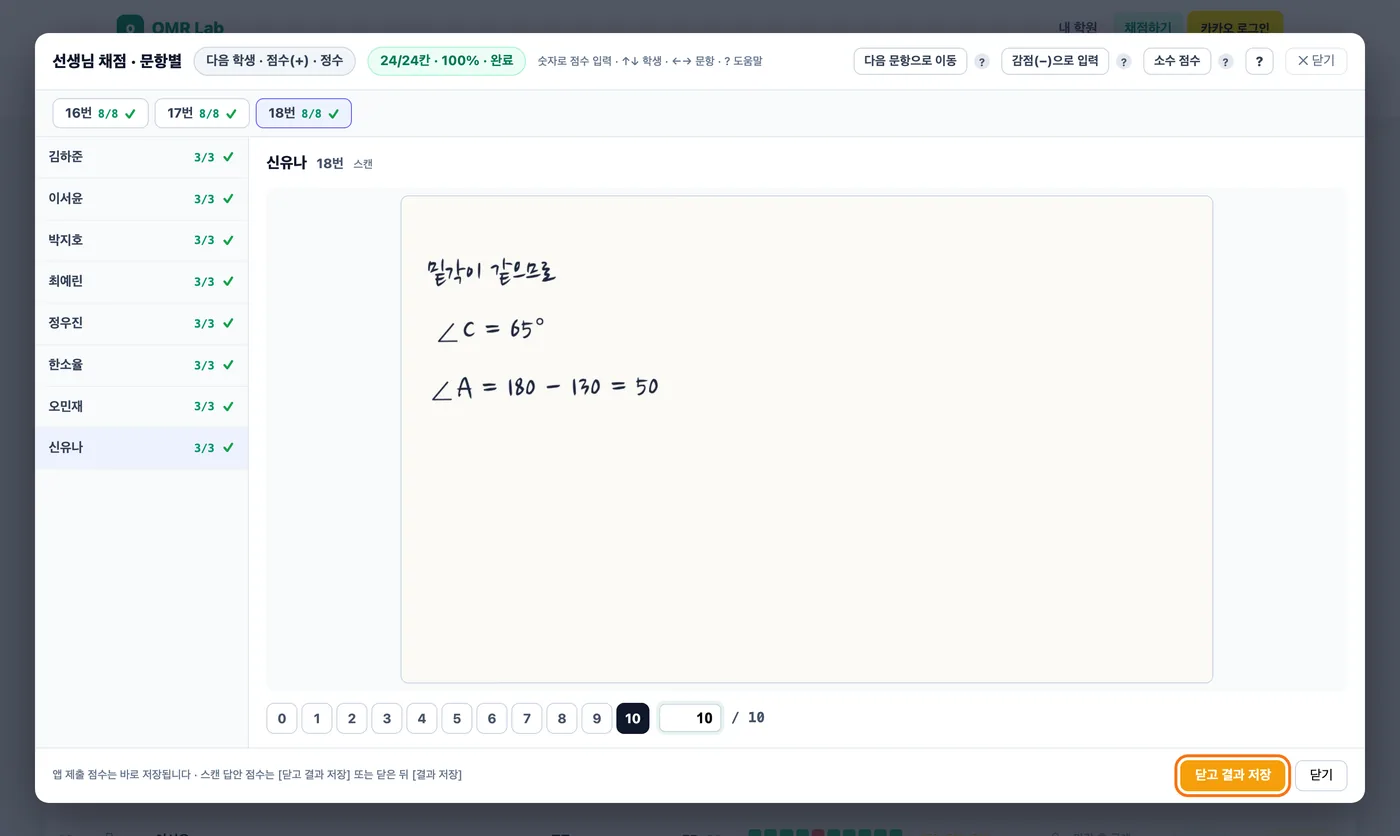This screenshot has width=1400, height=836.
Task: Select student 정우진 in the list
Action: pos(142,323)
